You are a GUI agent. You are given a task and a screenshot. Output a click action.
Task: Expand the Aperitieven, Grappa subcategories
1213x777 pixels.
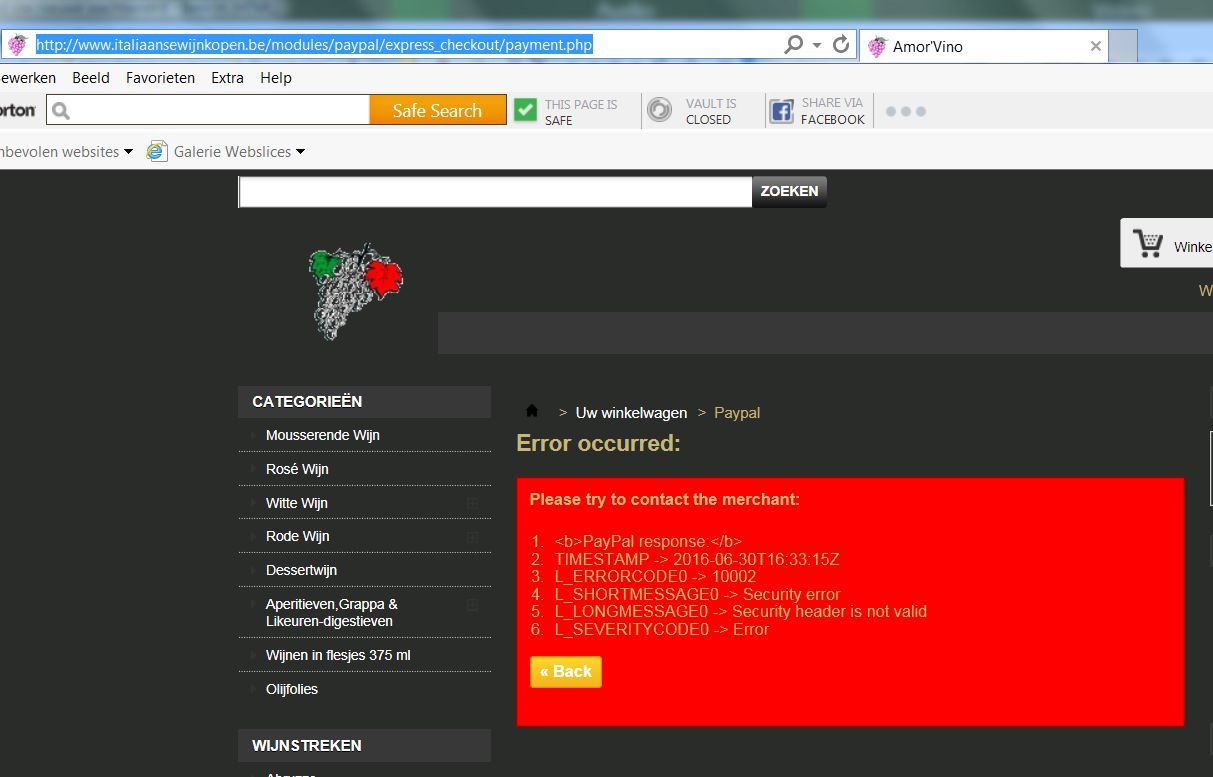click(473, 605)
